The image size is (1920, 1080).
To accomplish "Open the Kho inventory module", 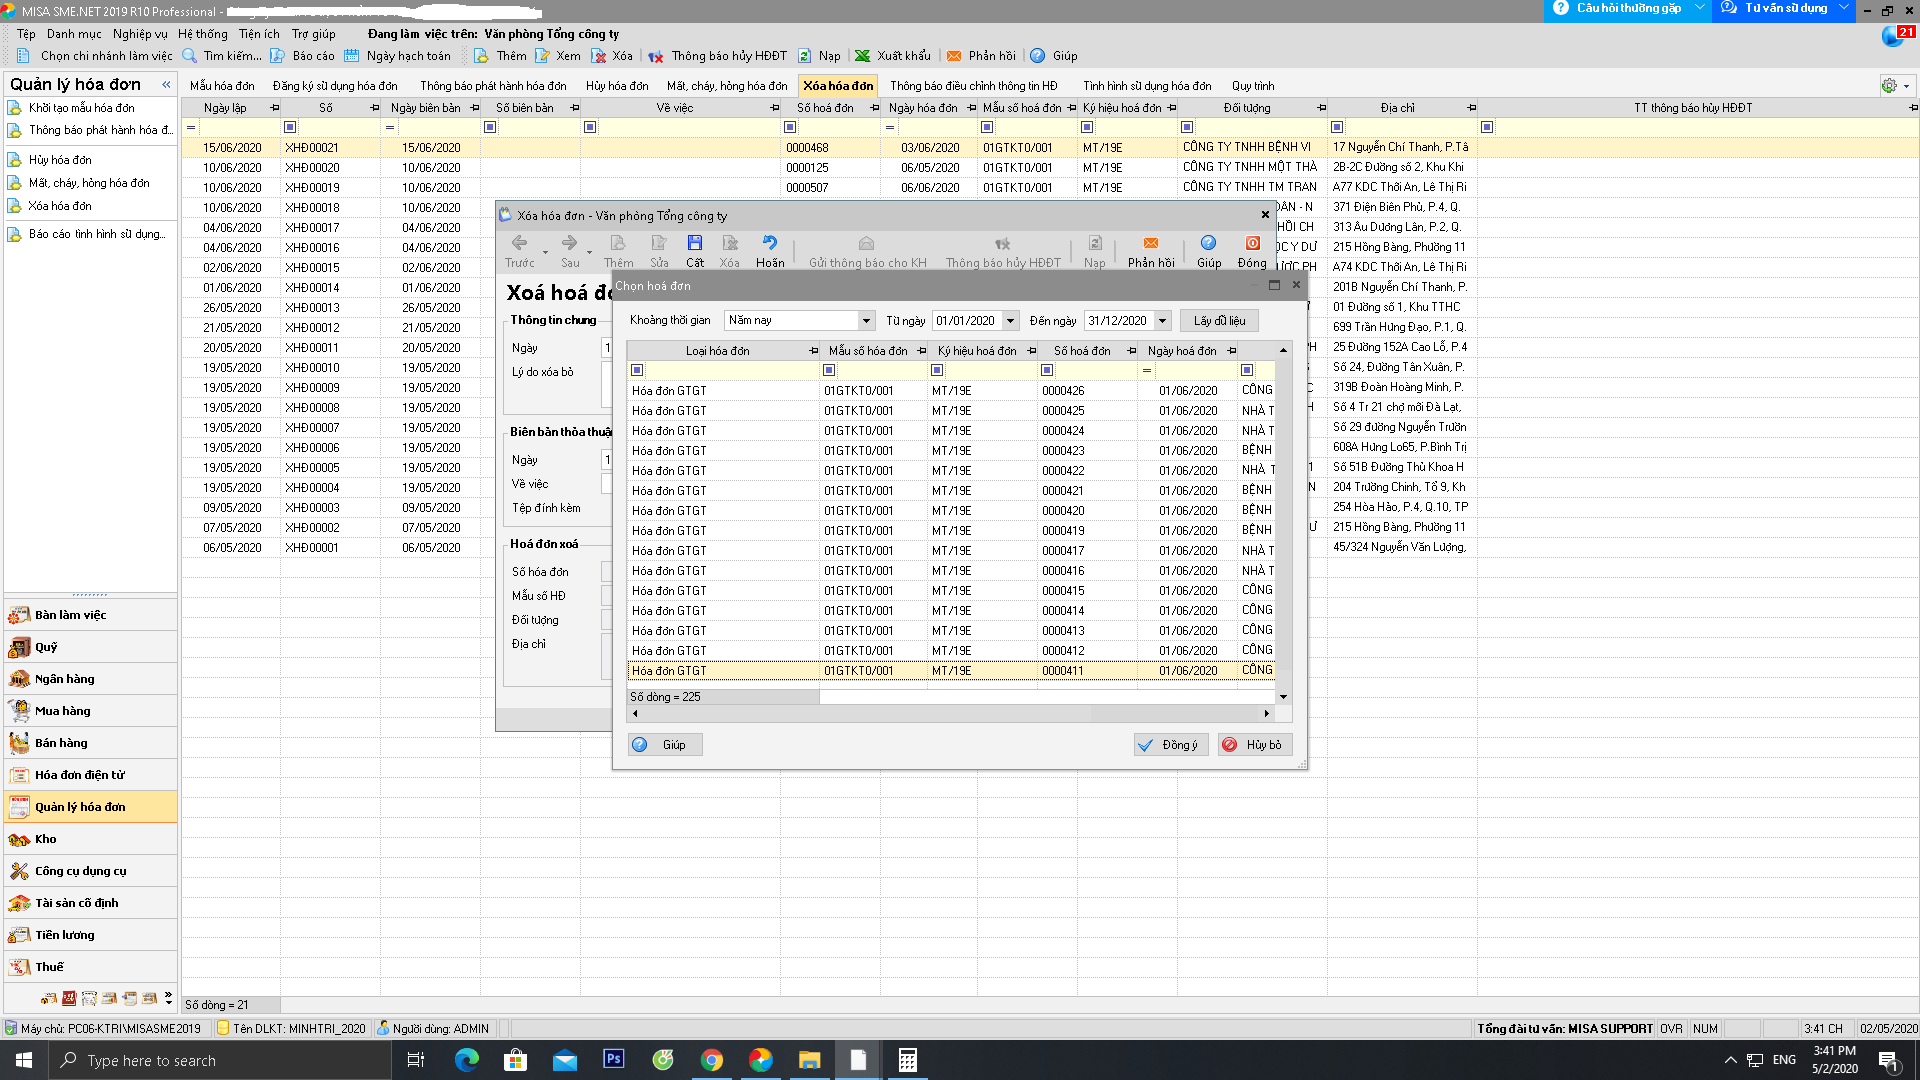I will coord(45,839).
